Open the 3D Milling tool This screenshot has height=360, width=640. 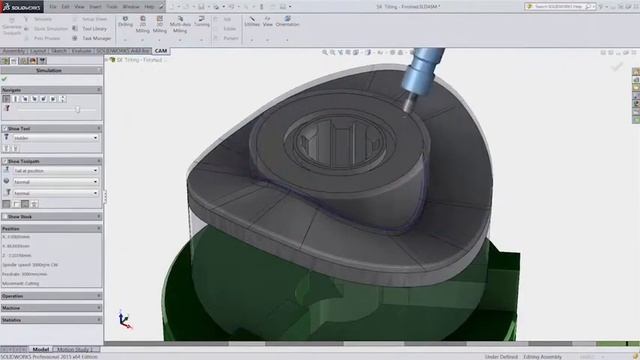[x=160, y=24]
